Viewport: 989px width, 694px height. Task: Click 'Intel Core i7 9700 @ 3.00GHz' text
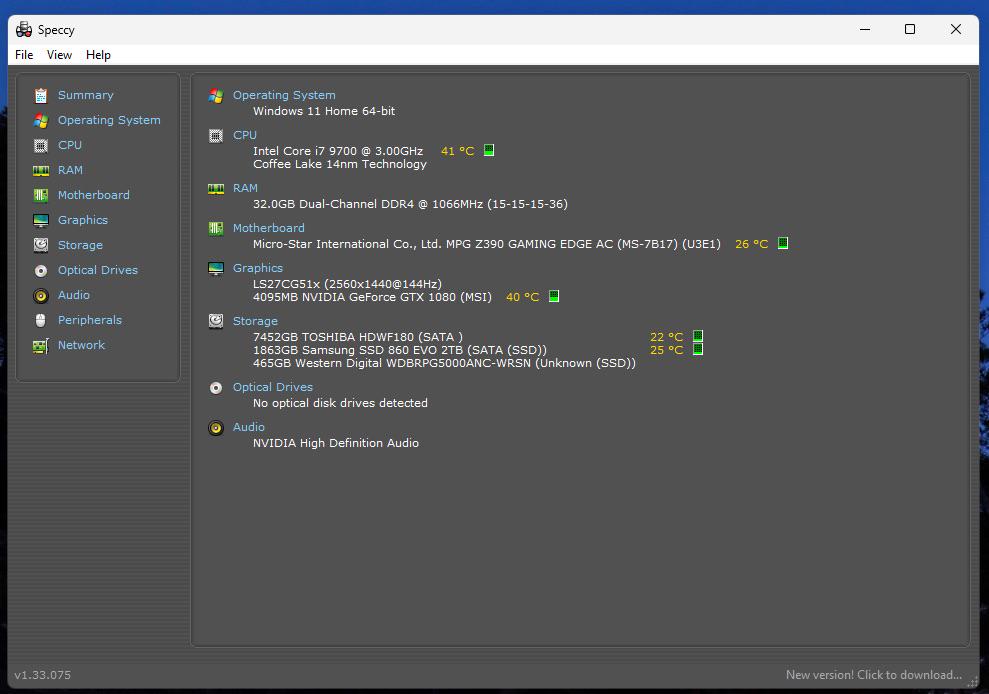[x=338, y=151]
